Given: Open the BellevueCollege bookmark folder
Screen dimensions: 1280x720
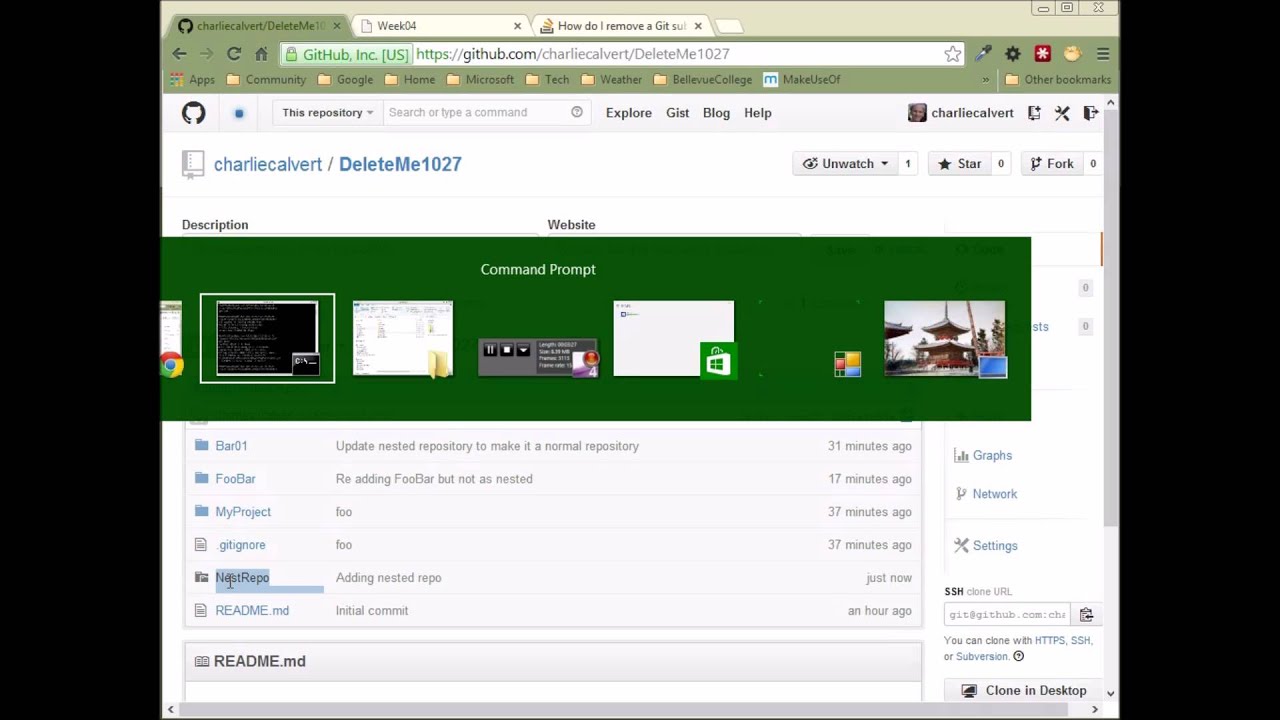Looking at the screenshot, I should point(702,80).
